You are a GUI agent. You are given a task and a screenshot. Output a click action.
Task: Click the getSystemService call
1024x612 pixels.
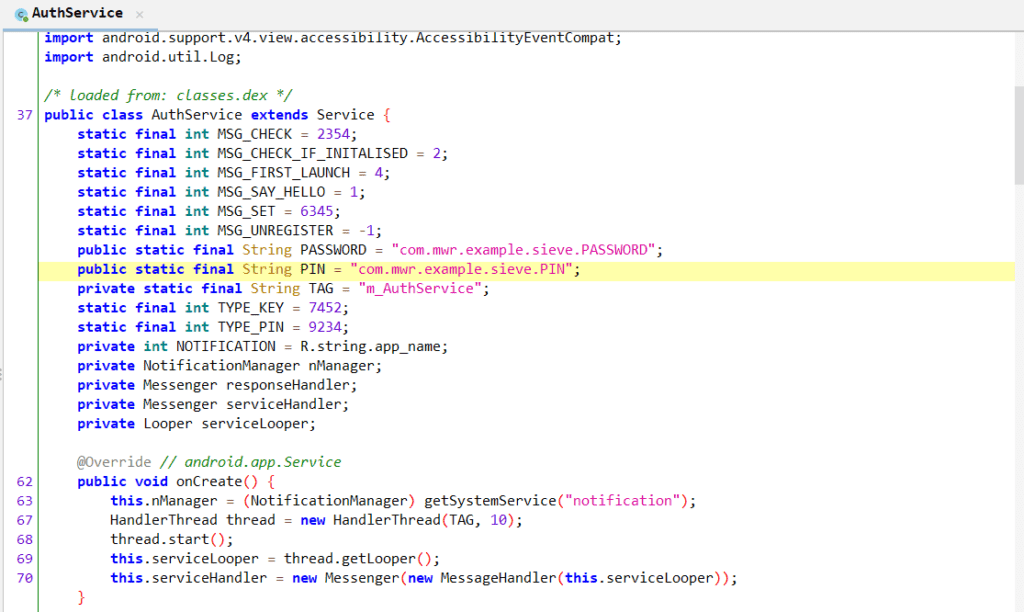(490, 501)
